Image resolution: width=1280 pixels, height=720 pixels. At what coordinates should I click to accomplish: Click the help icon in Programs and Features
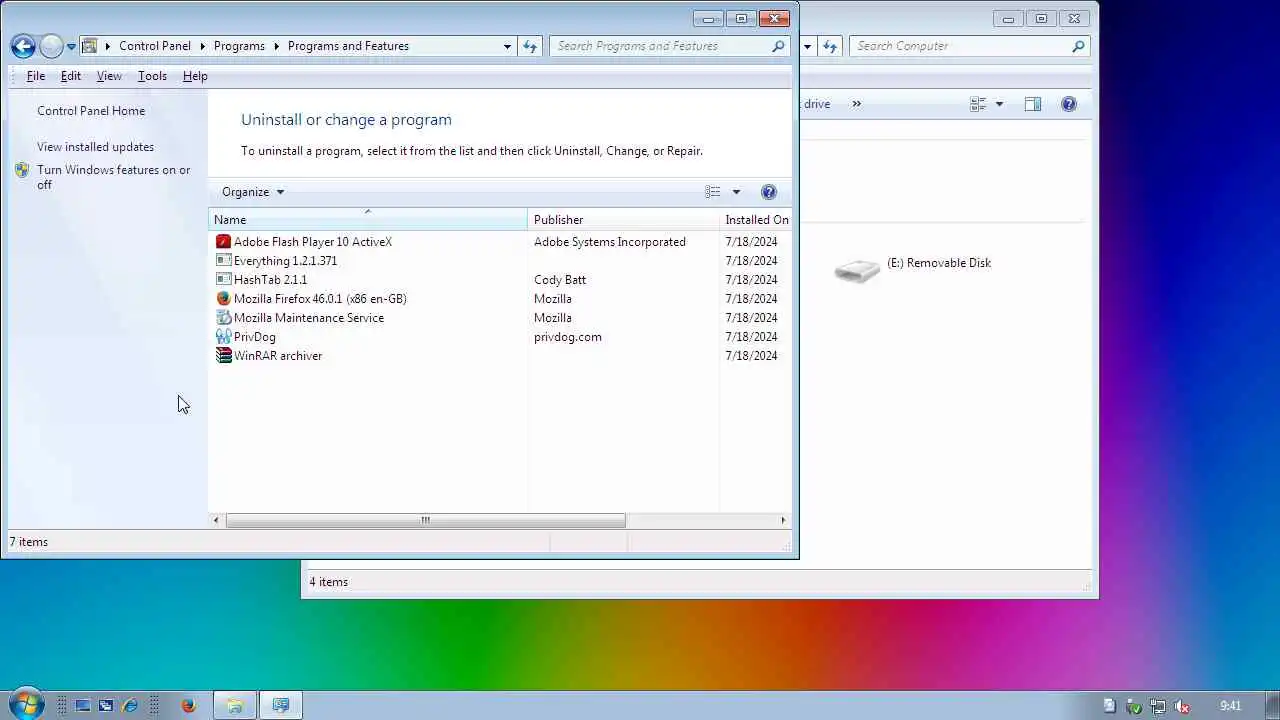click(769, 192)
